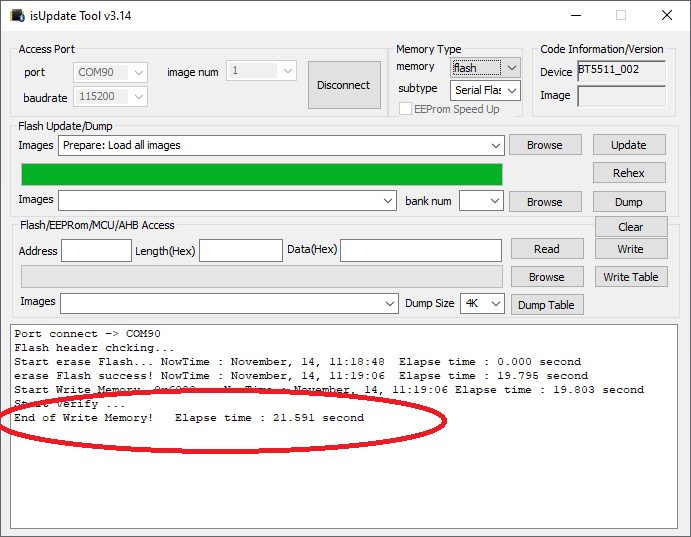
Task: Click the Rehex button
Action: (628, 173)
